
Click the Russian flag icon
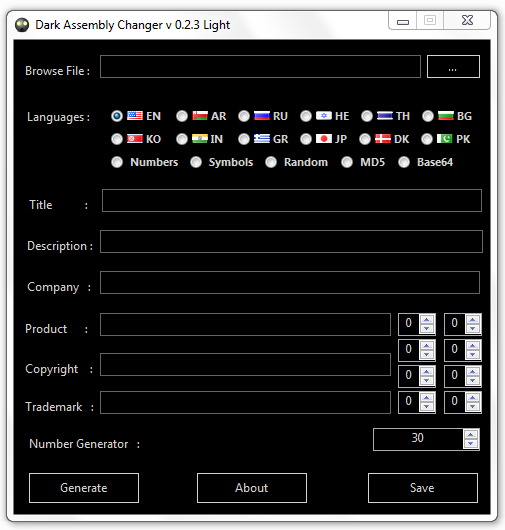pos(262,116)
